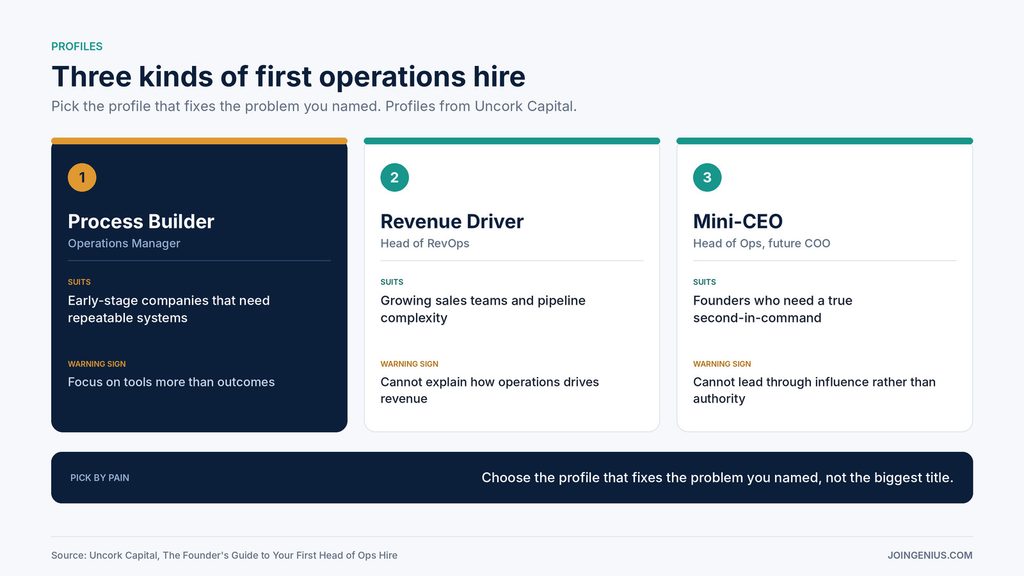Click the SUITS label in Process Builder card

pos(79,282)
